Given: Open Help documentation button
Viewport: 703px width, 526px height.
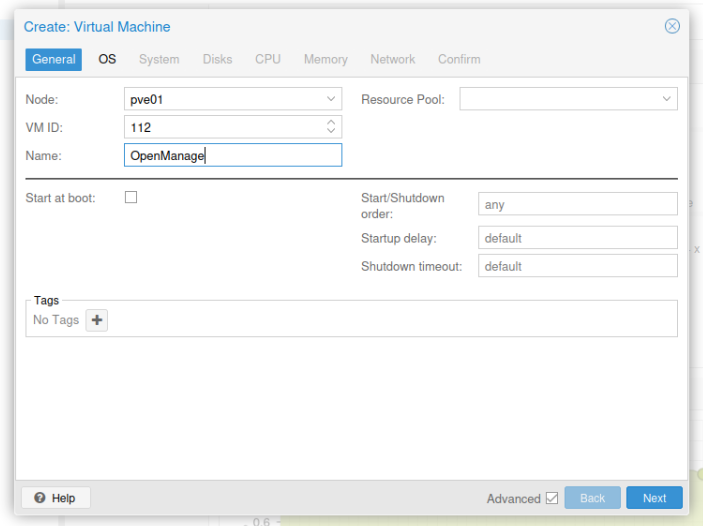Looking at the screenshot, I should [56, 498].
